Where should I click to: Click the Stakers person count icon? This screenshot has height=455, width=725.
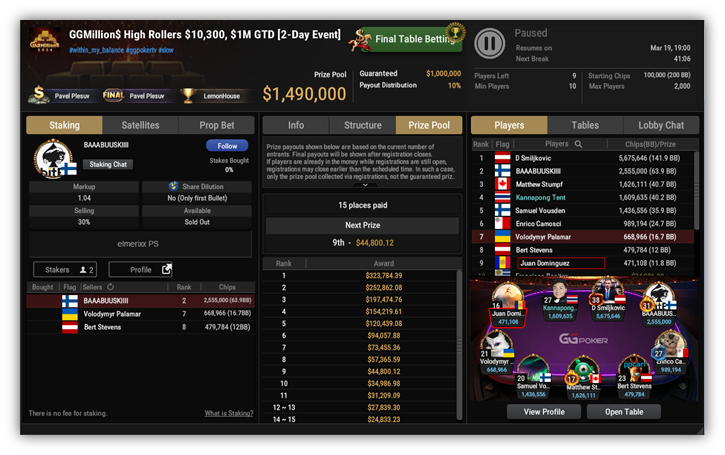tap(83, 270)
